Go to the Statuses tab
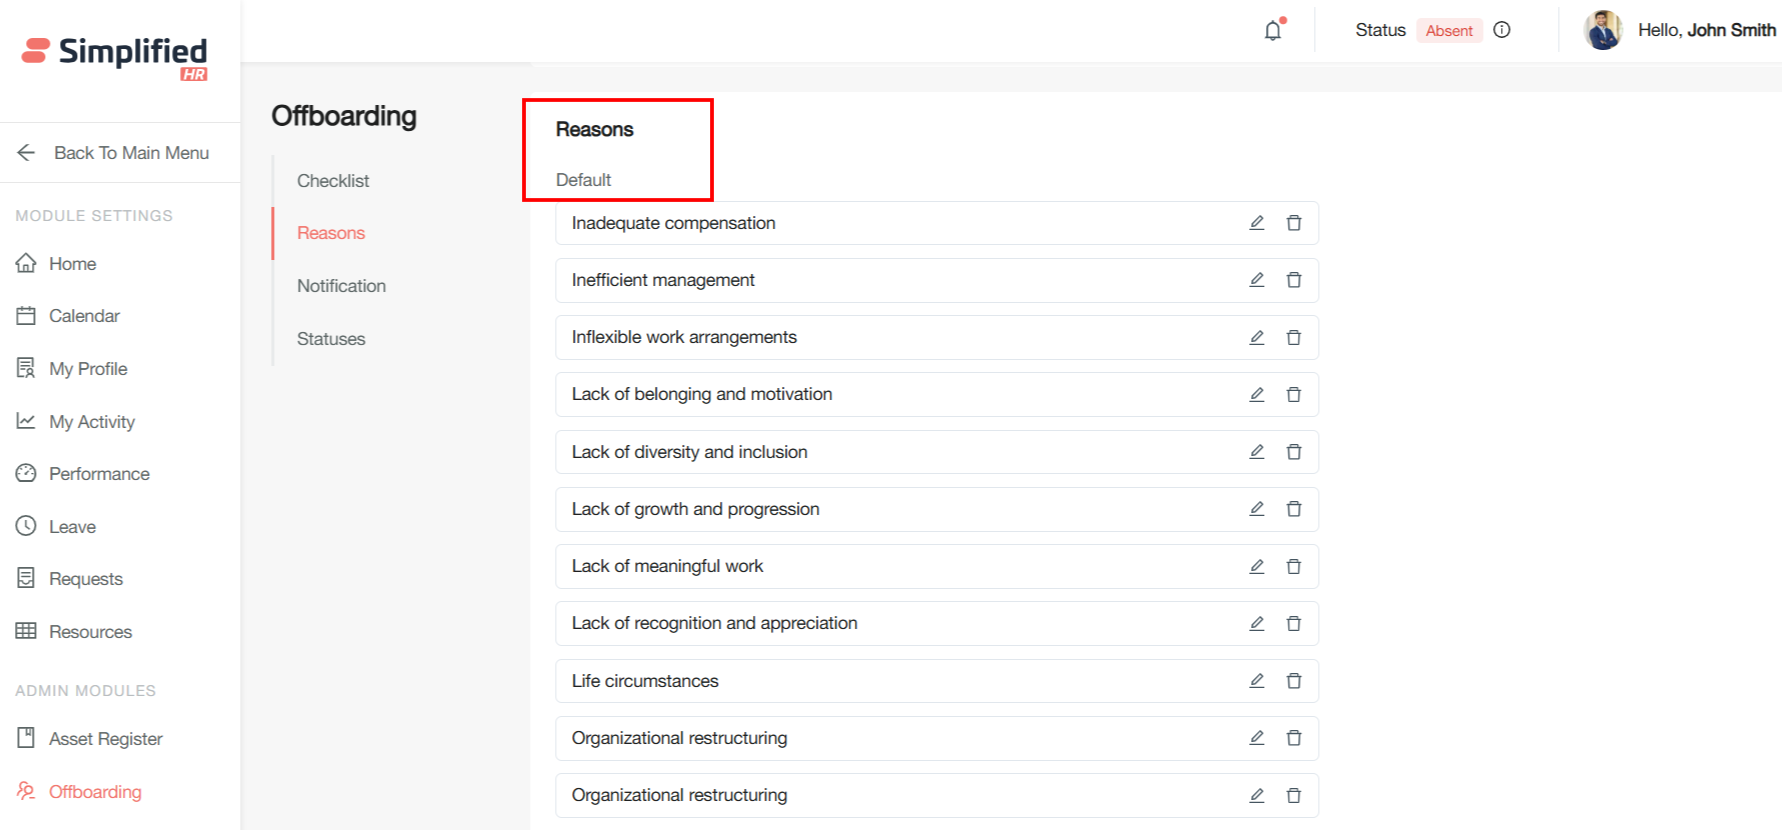This screenshot has height=830, width=1782. tap(331, 339)
